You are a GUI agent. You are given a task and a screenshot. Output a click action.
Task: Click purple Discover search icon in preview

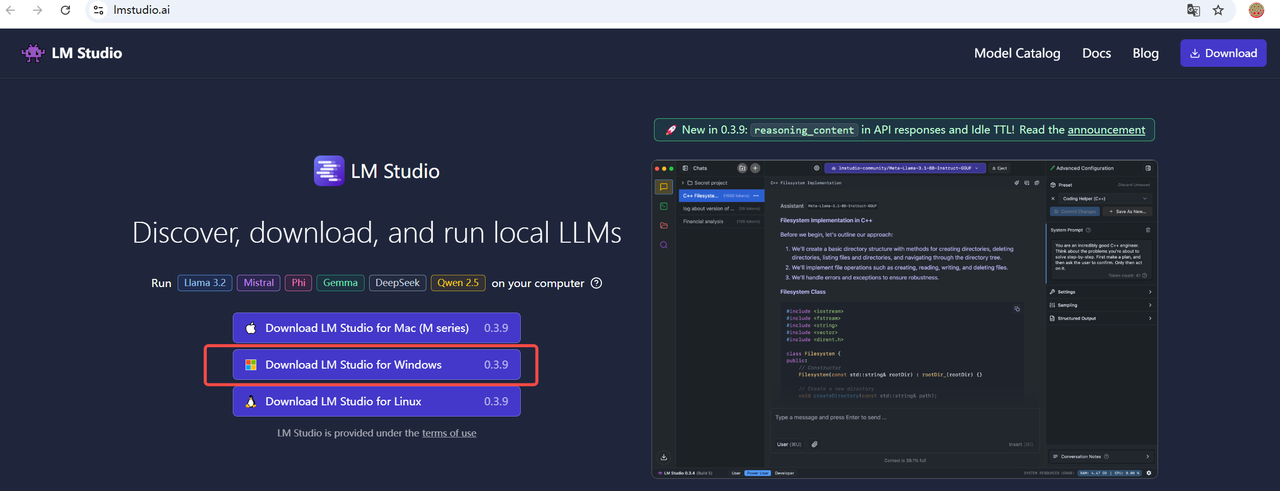click(x=664, y=244)
